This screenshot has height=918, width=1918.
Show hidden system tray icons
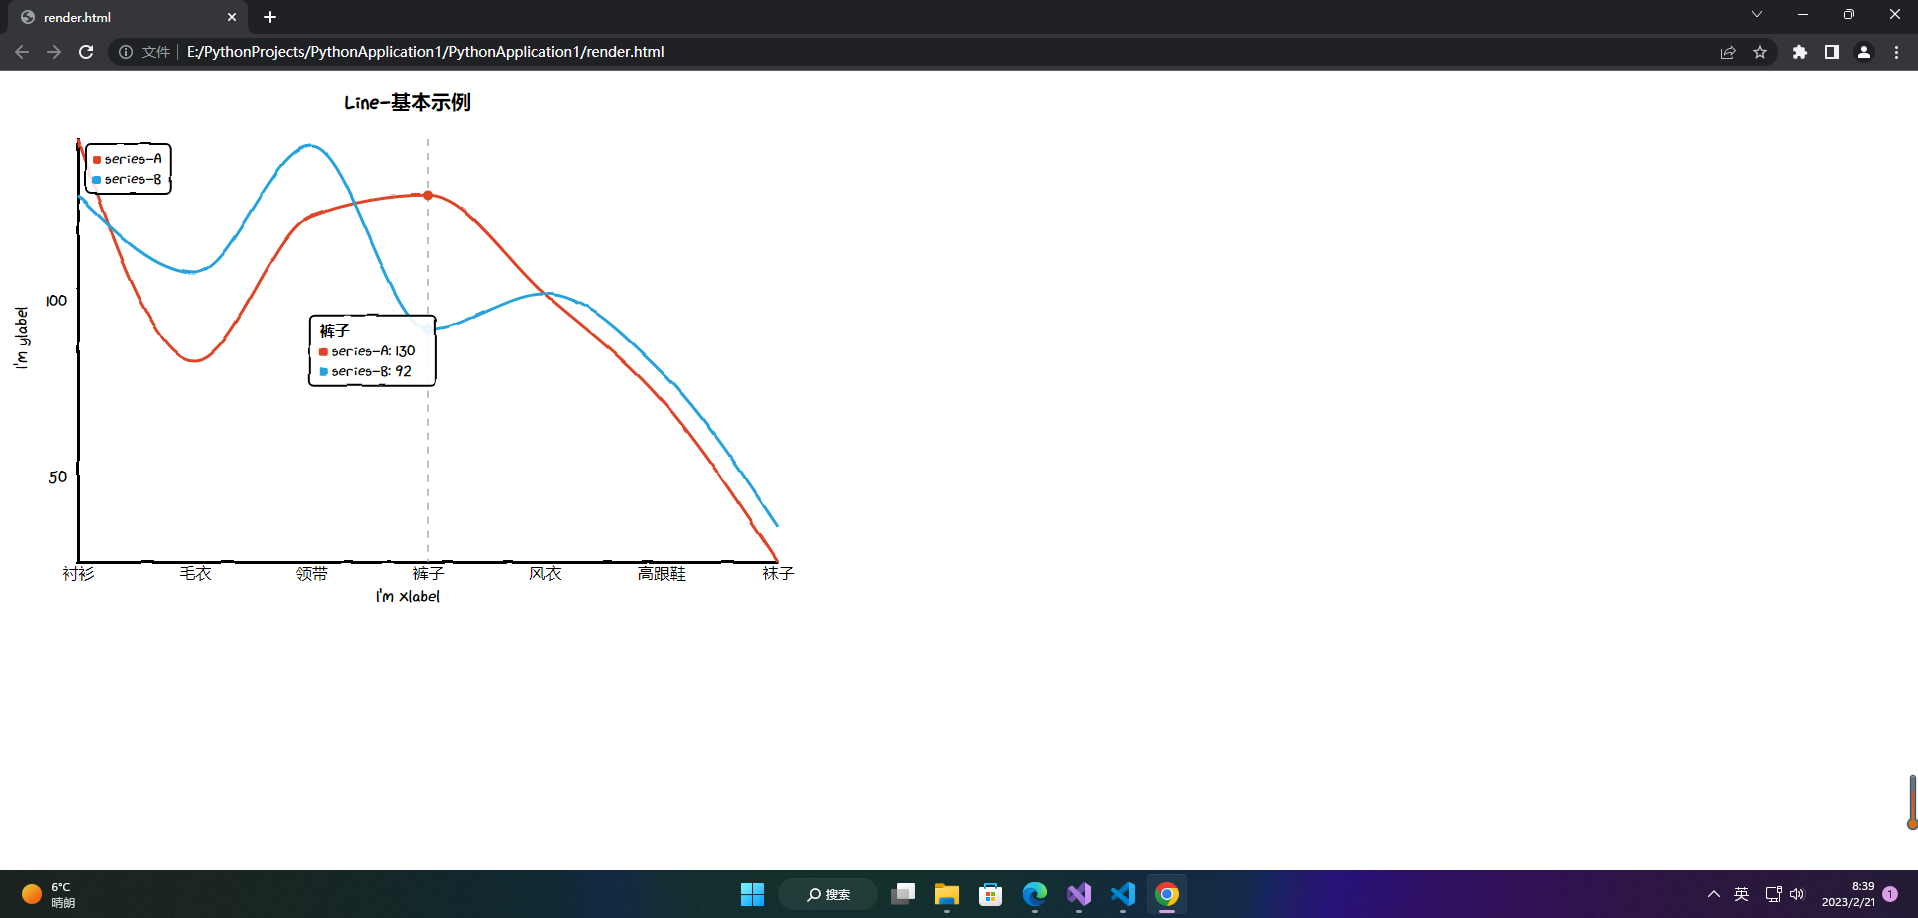pos(1714,894)
